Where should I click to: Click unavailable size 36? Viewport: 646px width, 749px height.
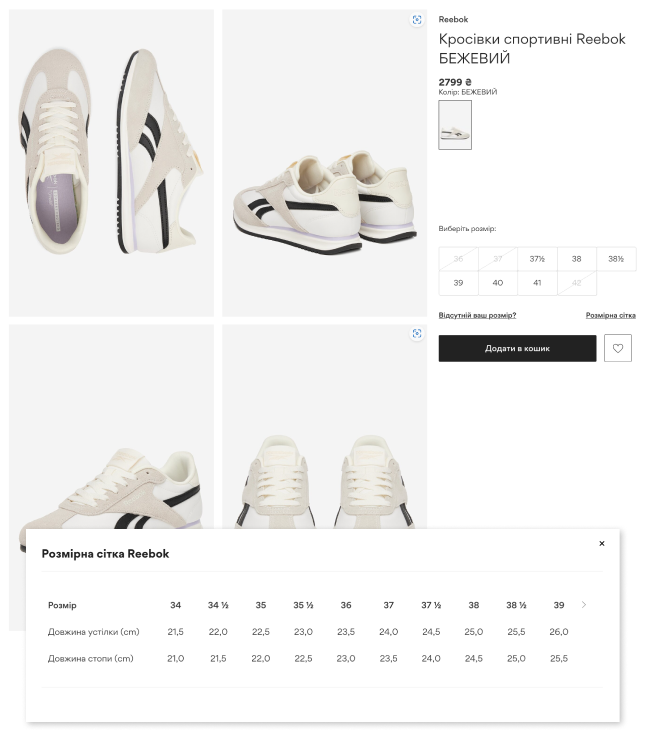point(458,259)
